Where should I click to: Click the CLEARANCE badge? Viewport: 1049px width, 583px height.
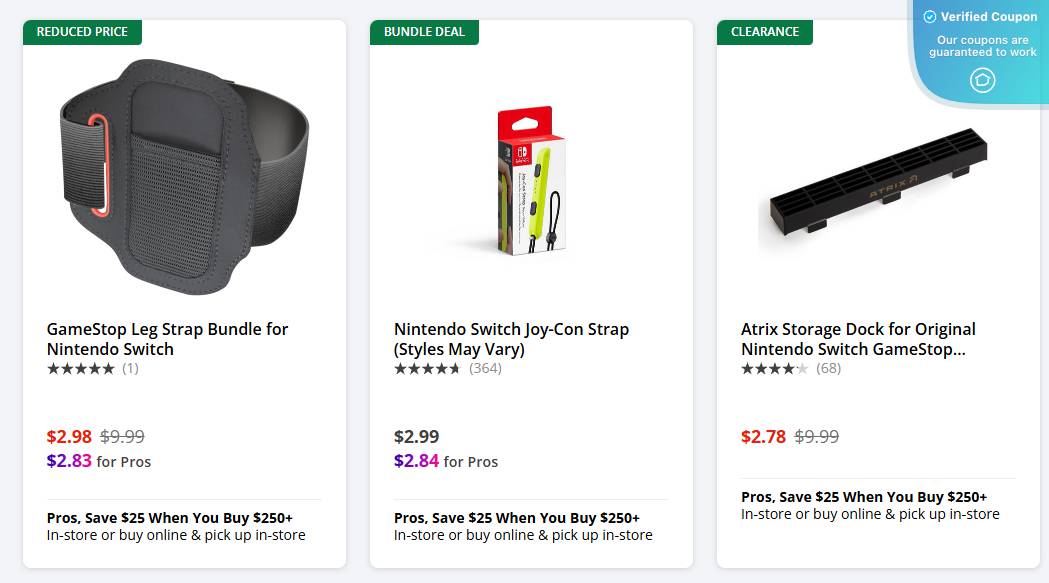(764, 31)
